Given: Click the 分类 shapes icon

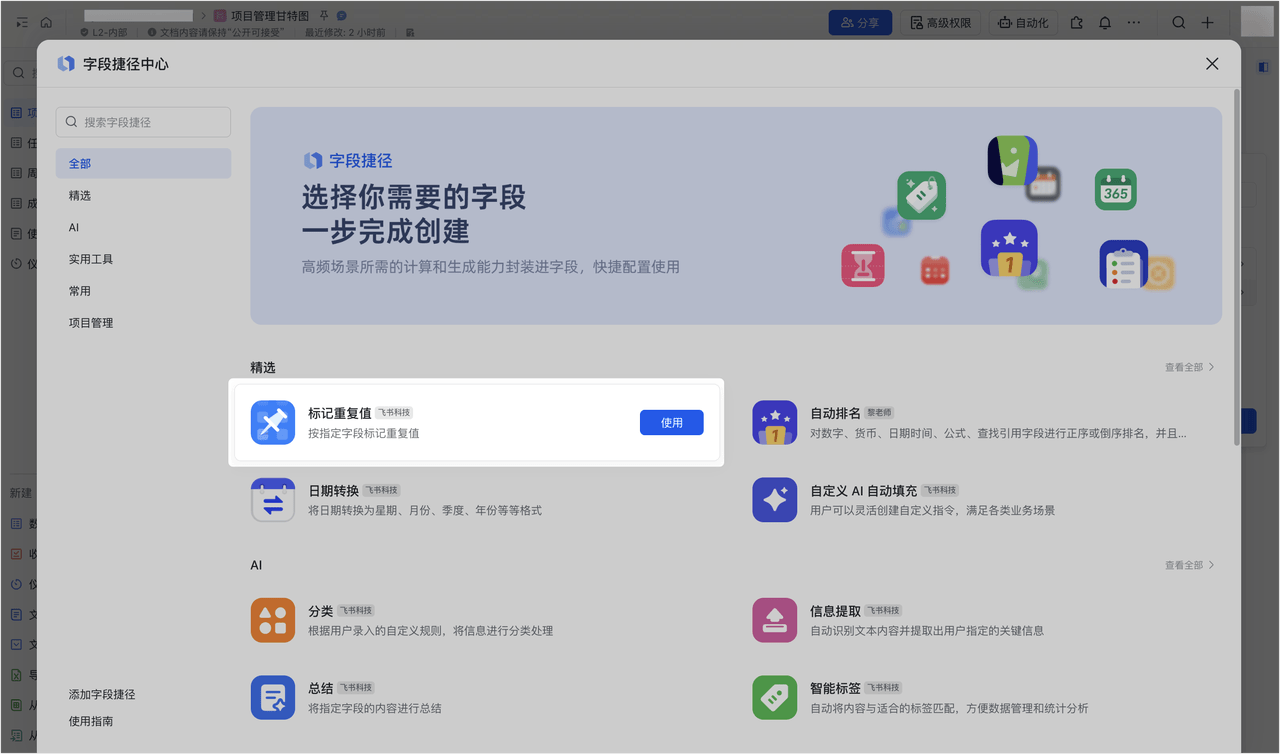Looking at the screenshot, I should (273, 620).
